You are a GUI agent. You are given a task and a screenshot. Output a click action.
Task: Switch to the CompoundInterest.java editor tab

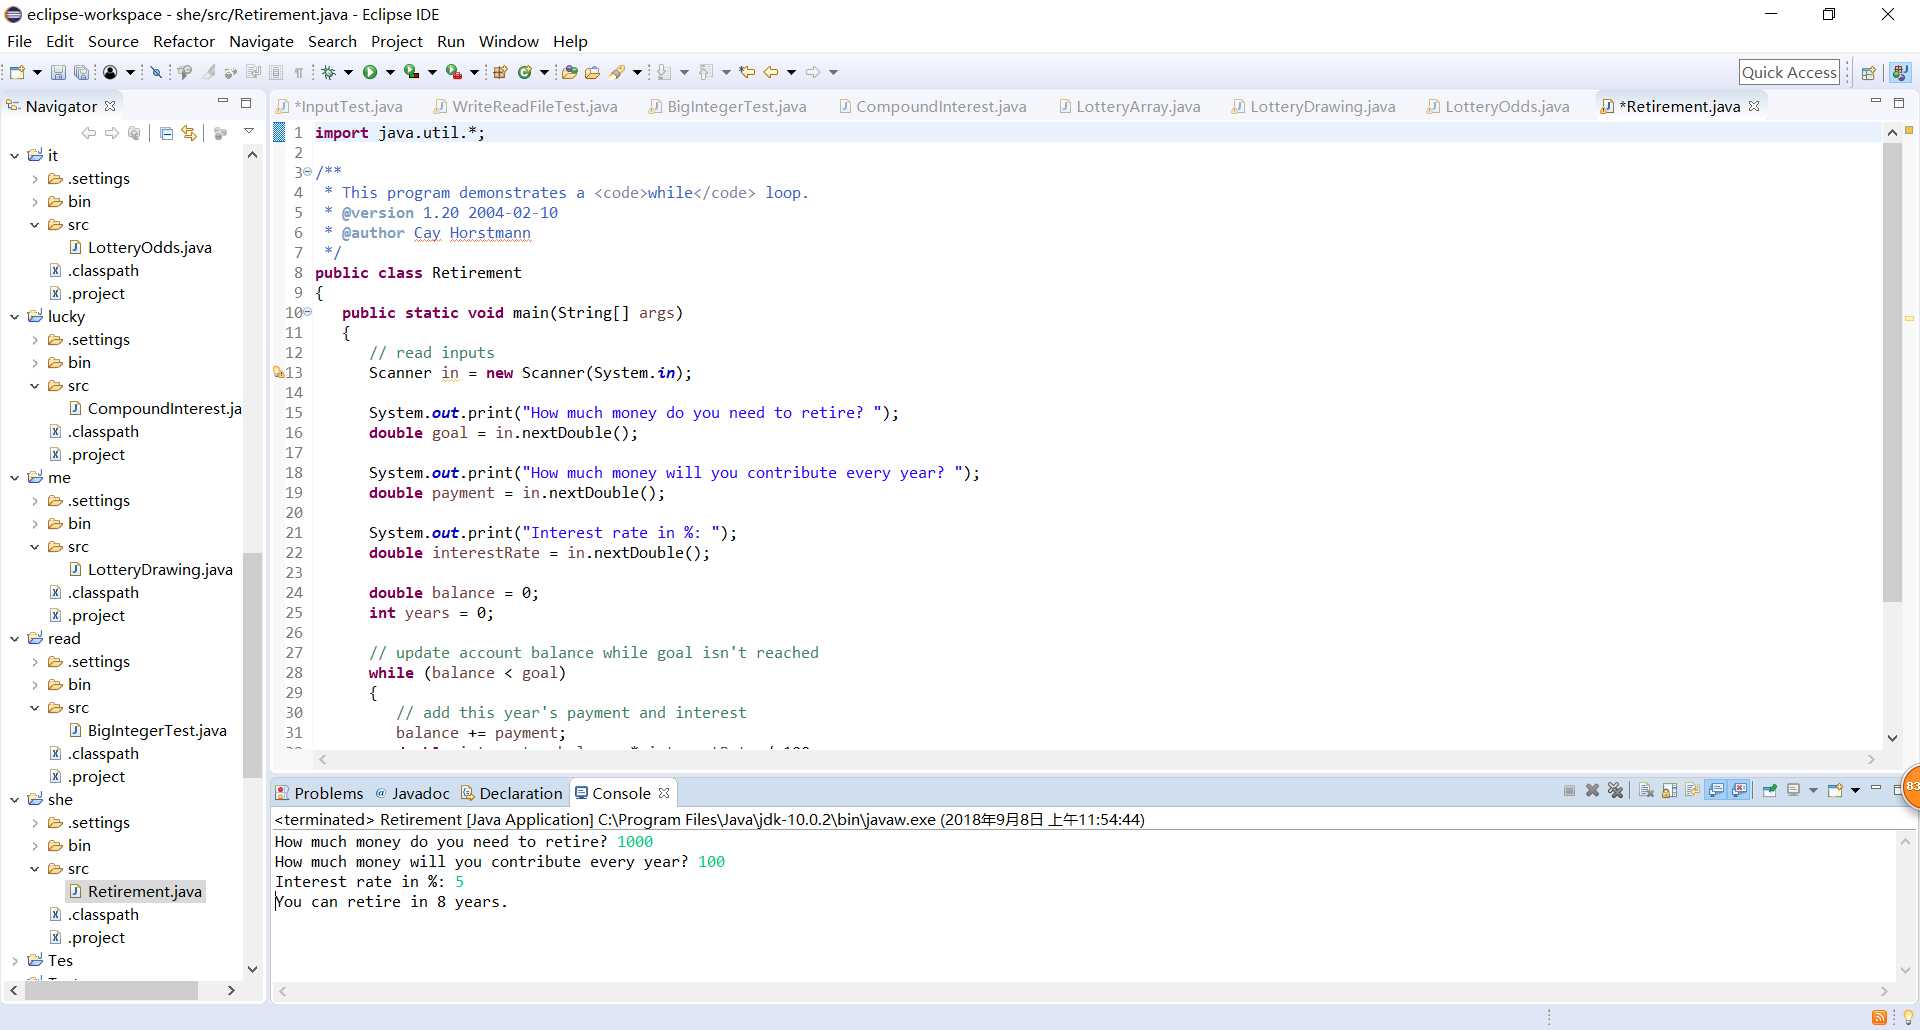(x=932, y=106)
